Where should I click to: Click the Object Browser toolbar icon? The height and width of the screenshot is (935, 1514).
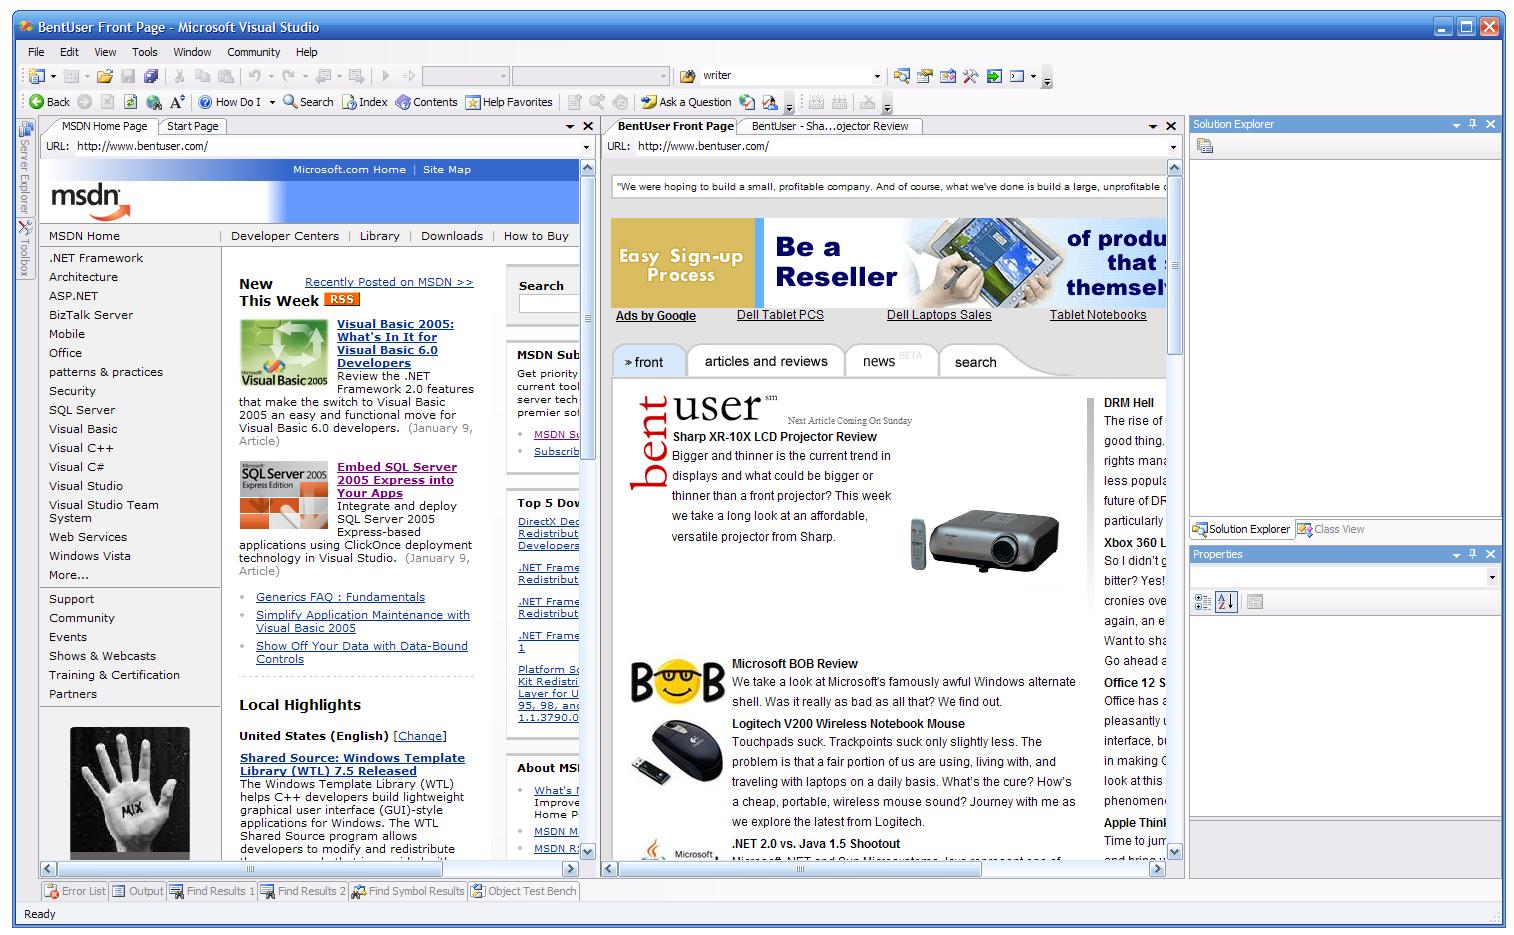pyautogui.click(x=948, y=76)
